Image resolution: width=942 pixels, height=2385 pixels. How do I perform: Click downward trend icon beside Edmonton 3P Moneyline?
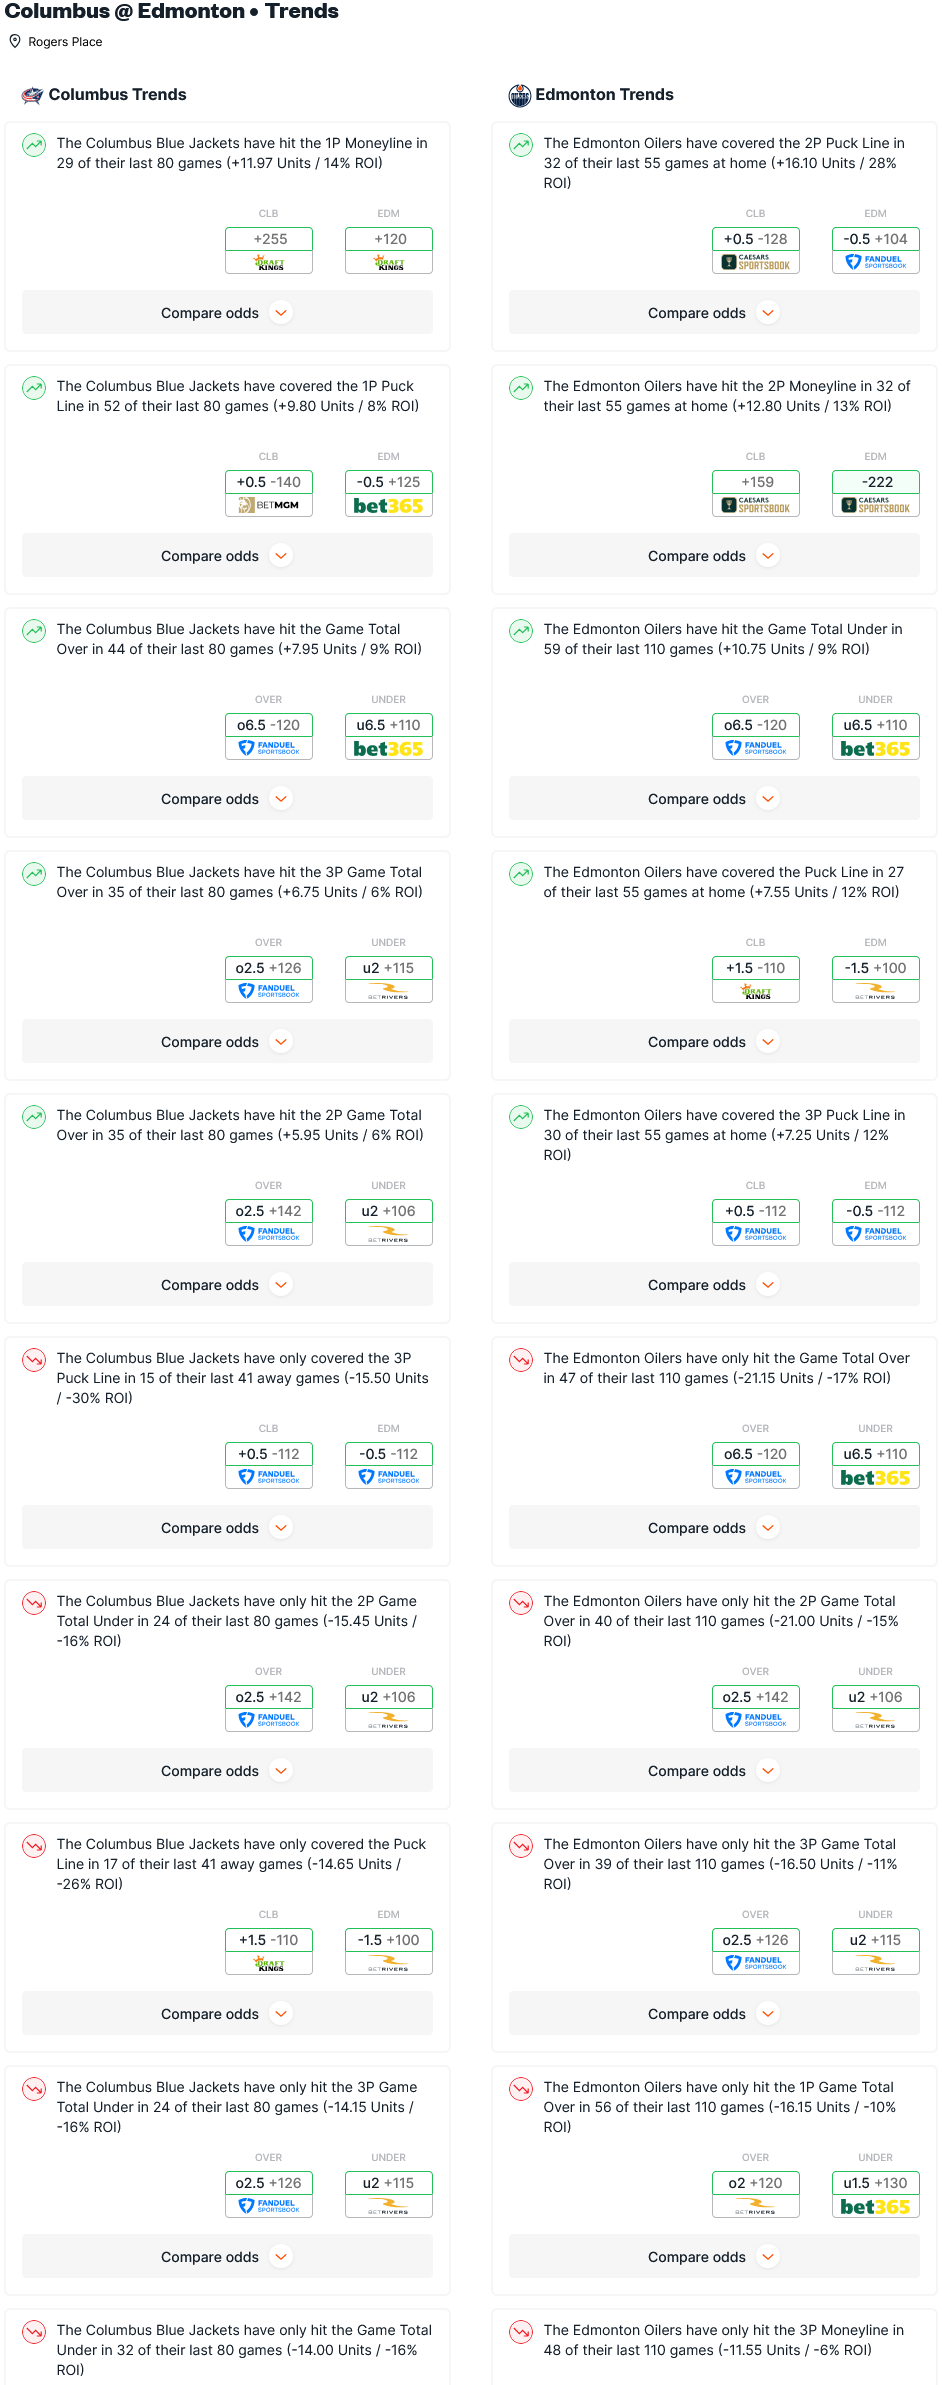(521, 2332)
